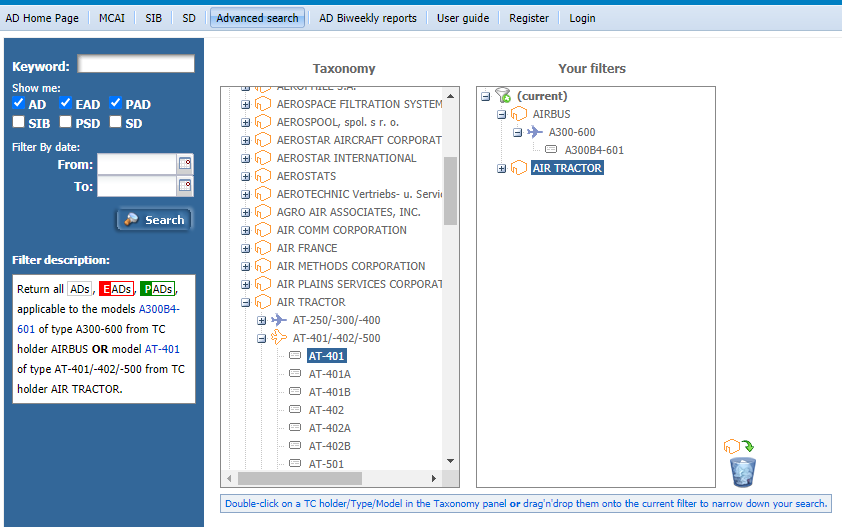Click the AIR METHODS CORPORATION holder icon
The image size is (842, 527).
click(x=263, y=266)
